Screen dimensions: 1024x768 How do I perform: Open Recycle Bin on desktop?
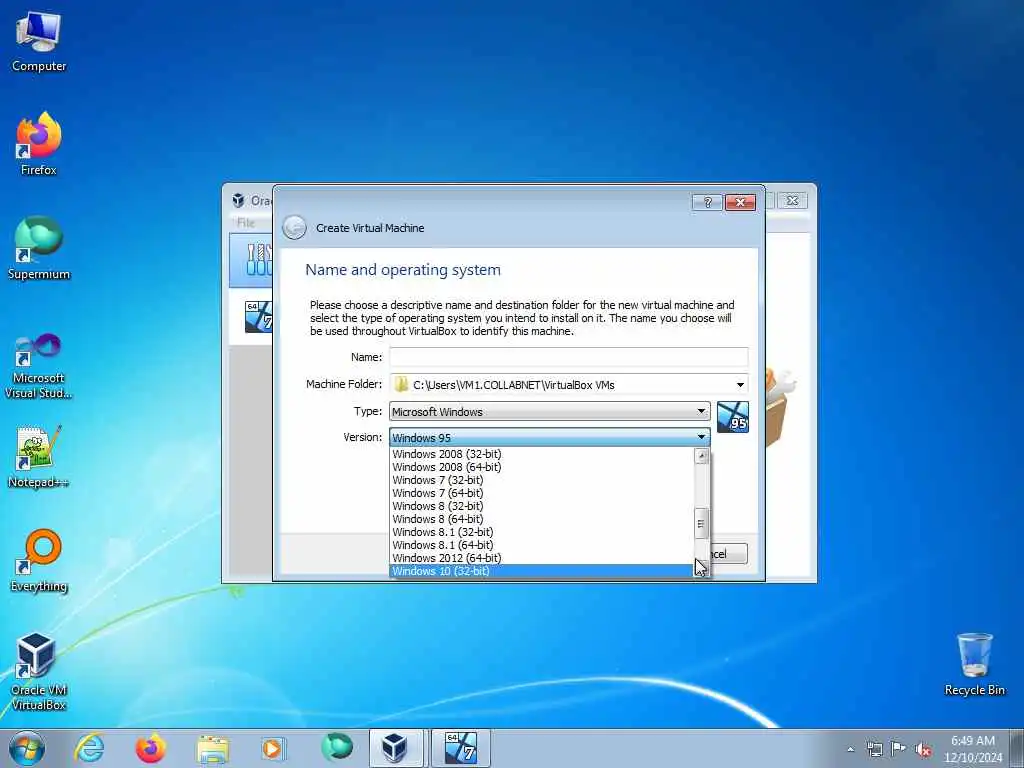click(974, 664)
